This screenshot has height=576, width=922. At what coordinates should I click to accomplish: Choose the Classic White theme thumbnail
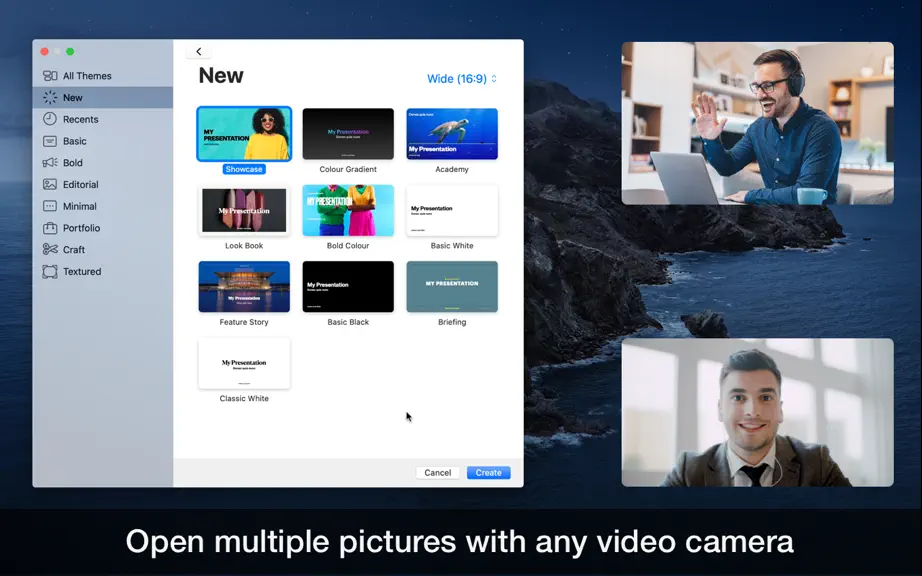coord(244,363)
